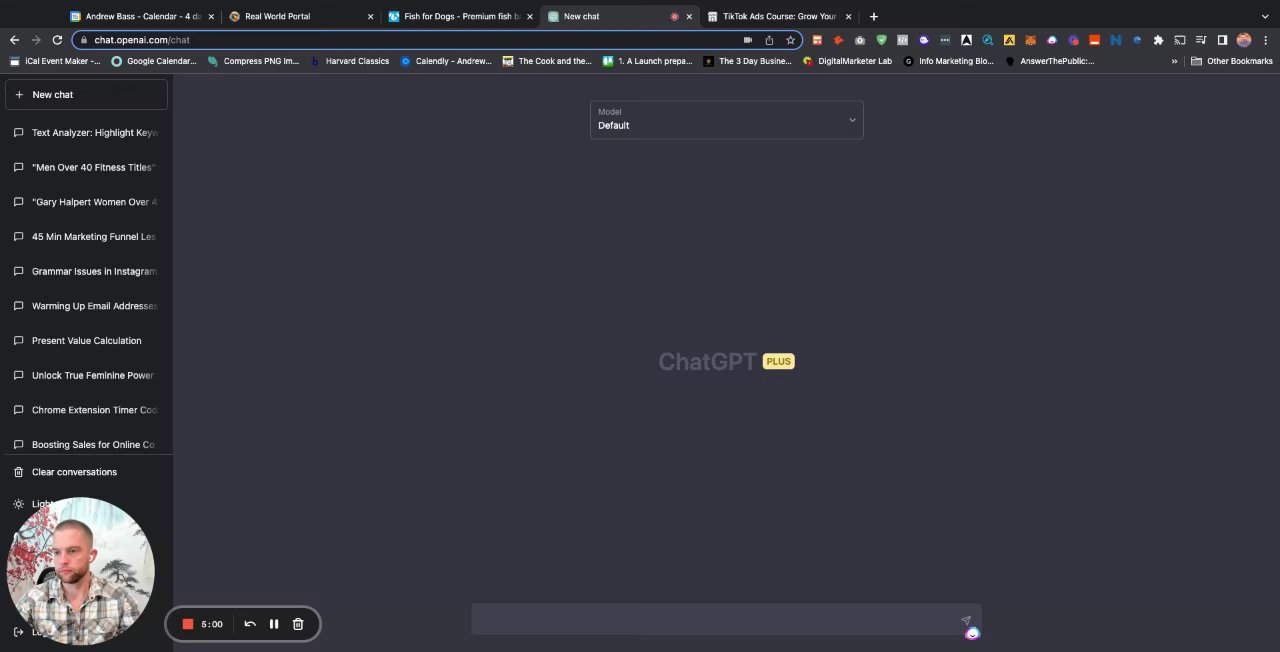The height and width of the screenshot is (652, 1280).
Task: Open '45 Min Marketing Funnel Les' conversation
Action: (x=86, y=237)
